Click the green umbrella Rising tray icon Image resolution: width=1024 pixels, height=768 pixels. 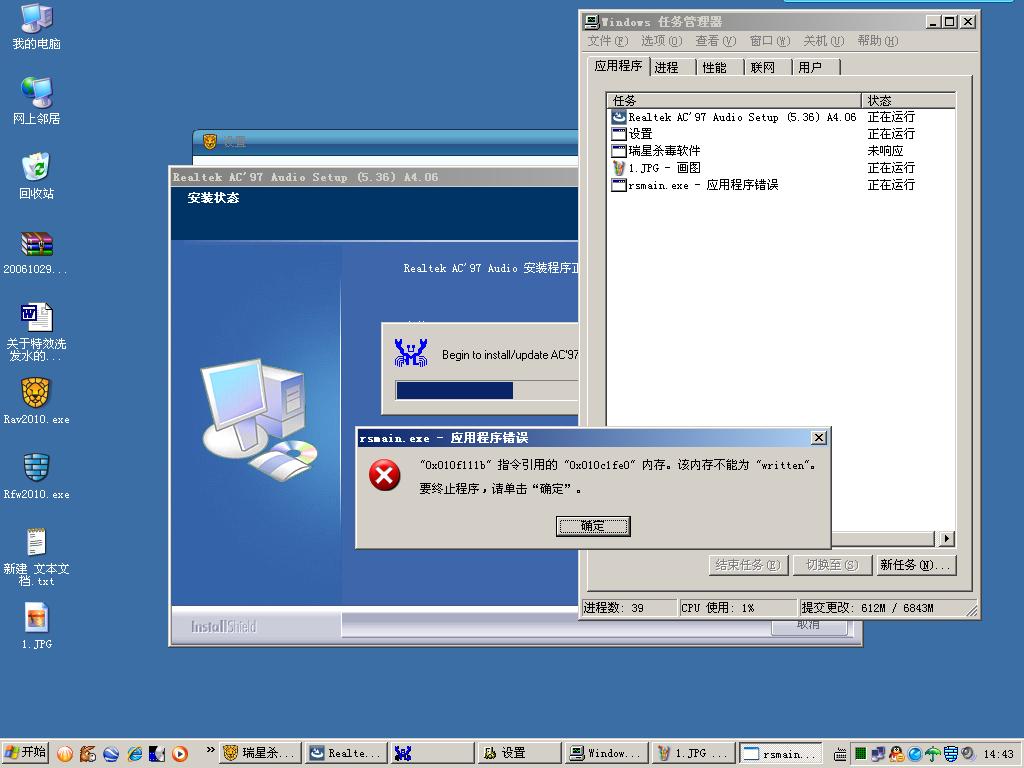[933, 754]
